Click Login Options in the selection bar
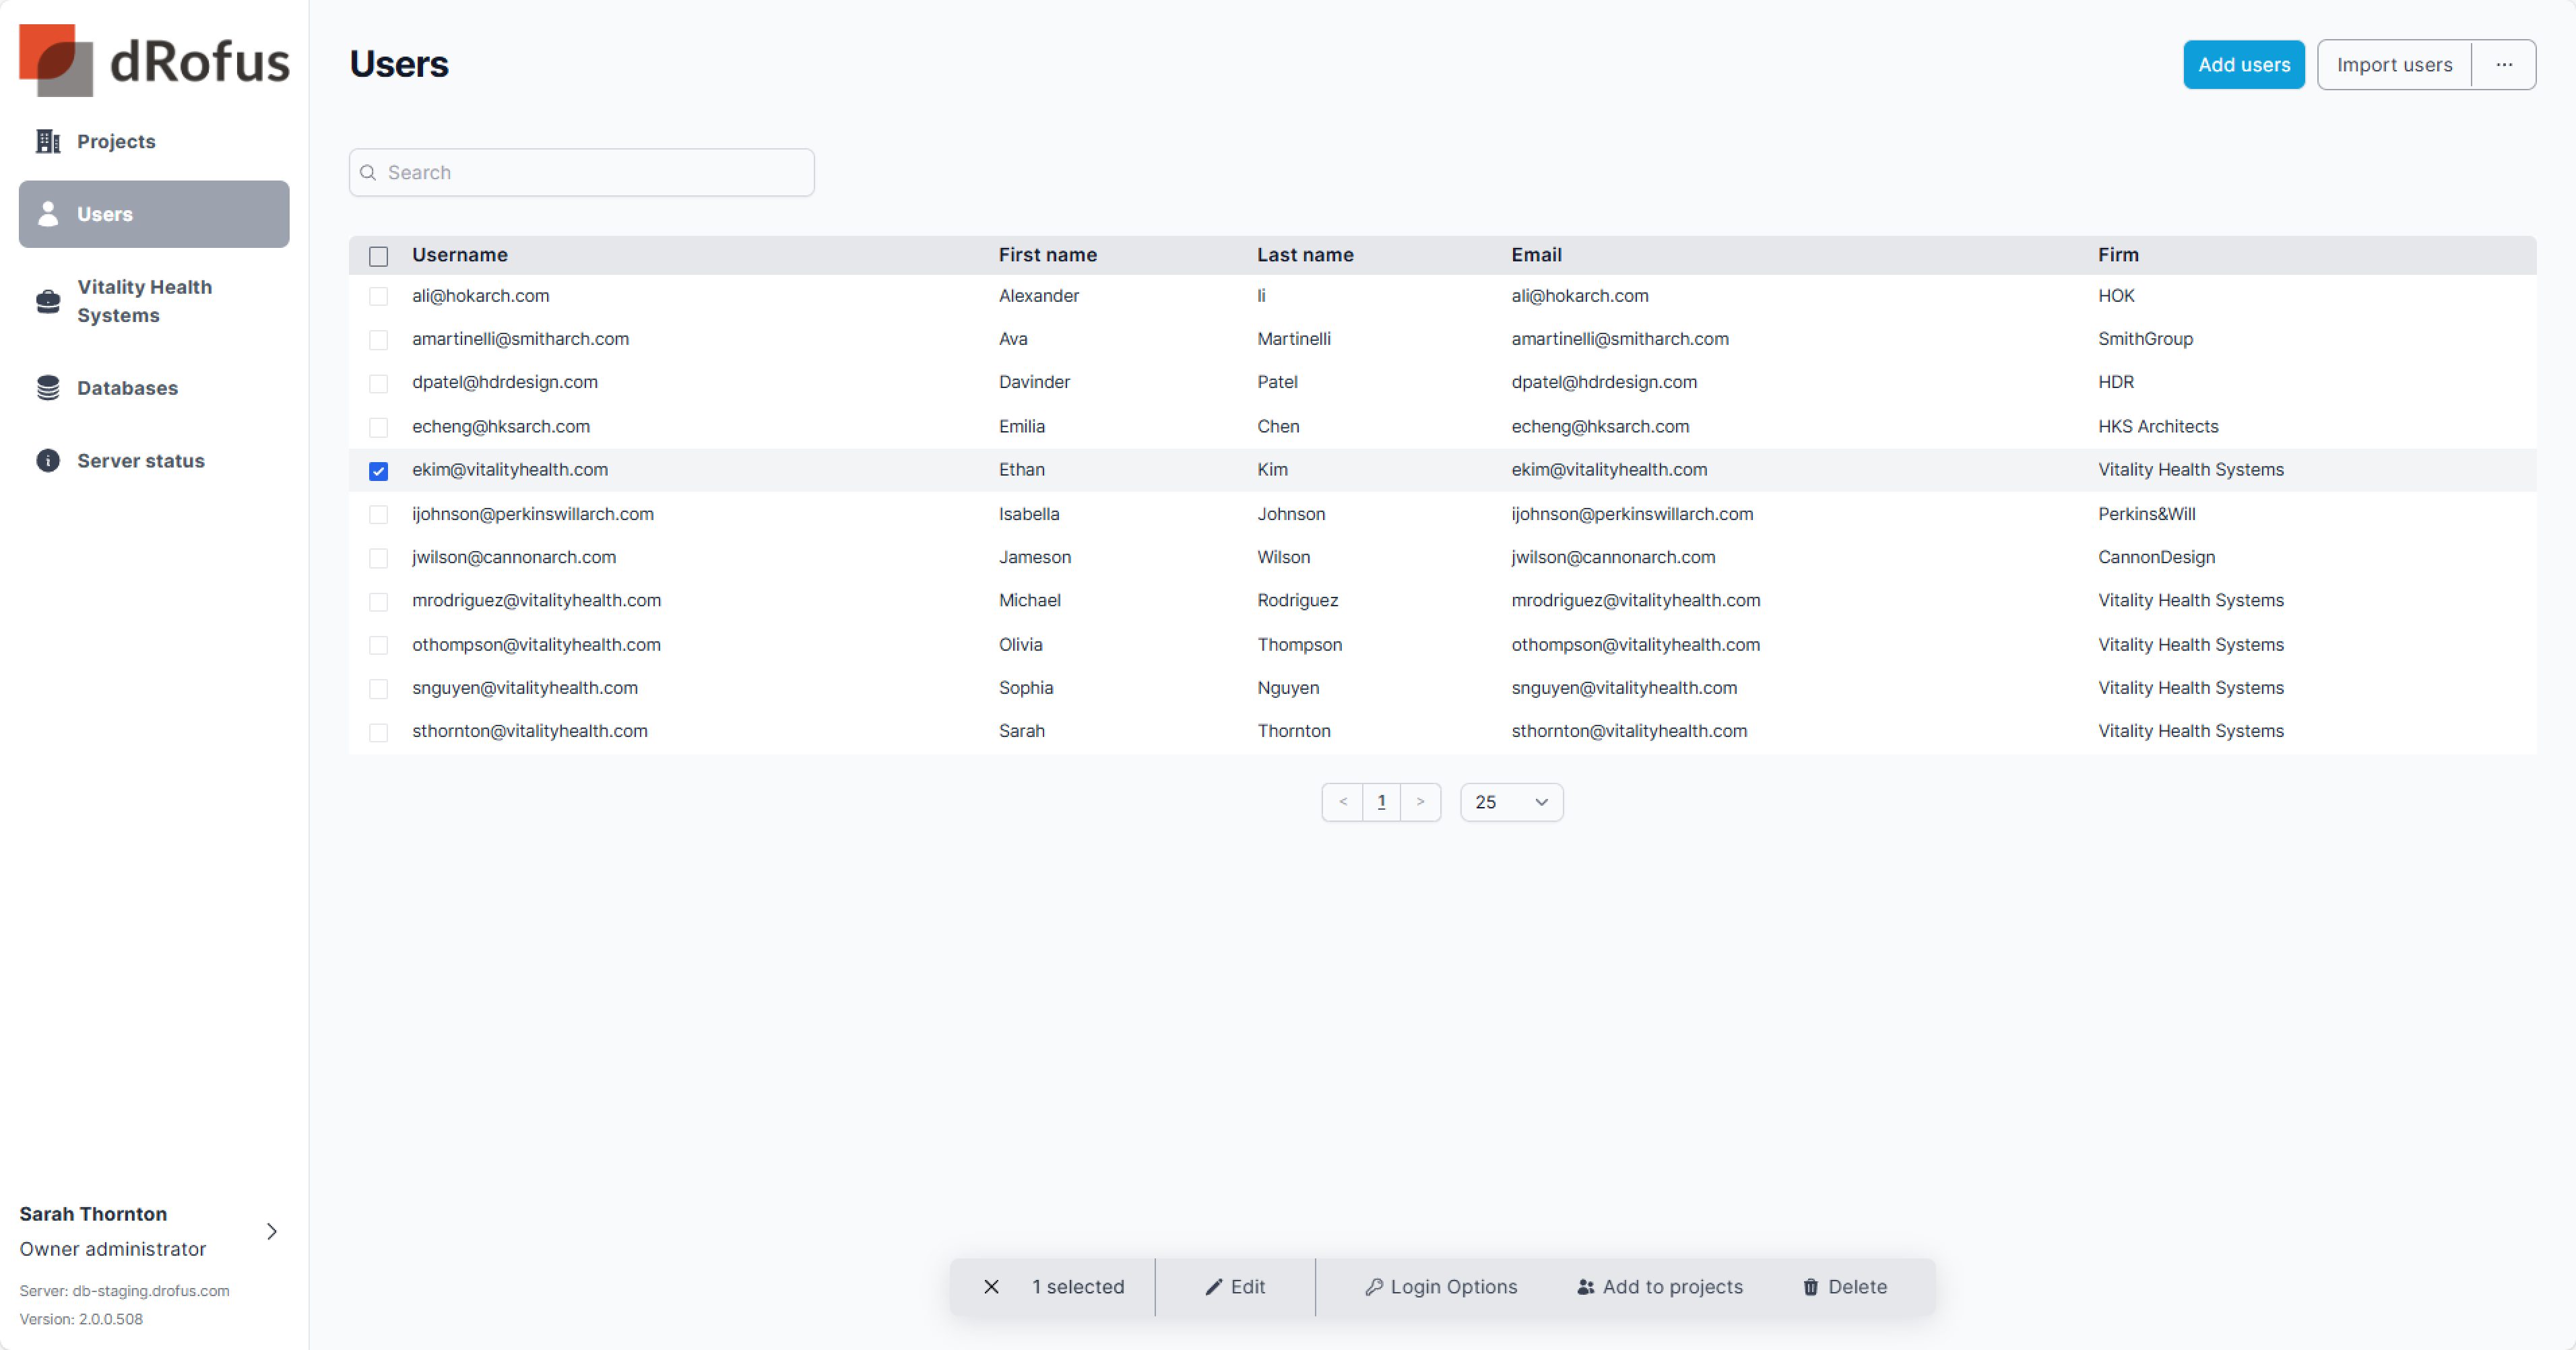 (x=1441, y=1287)
